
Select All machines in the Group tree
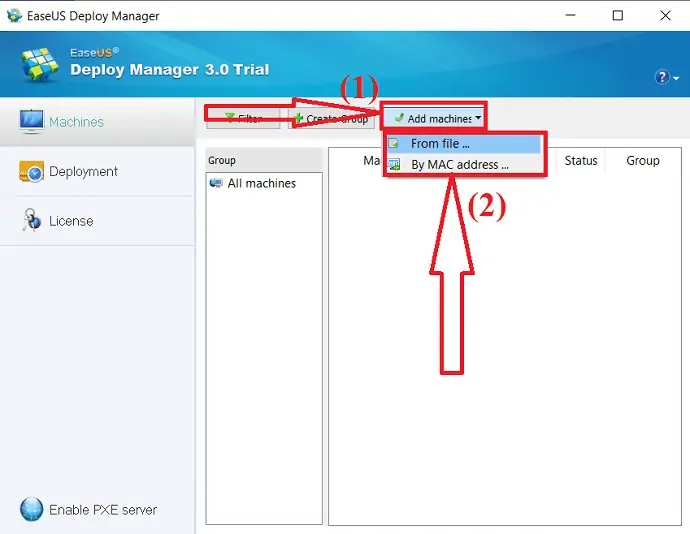point(262,183)
